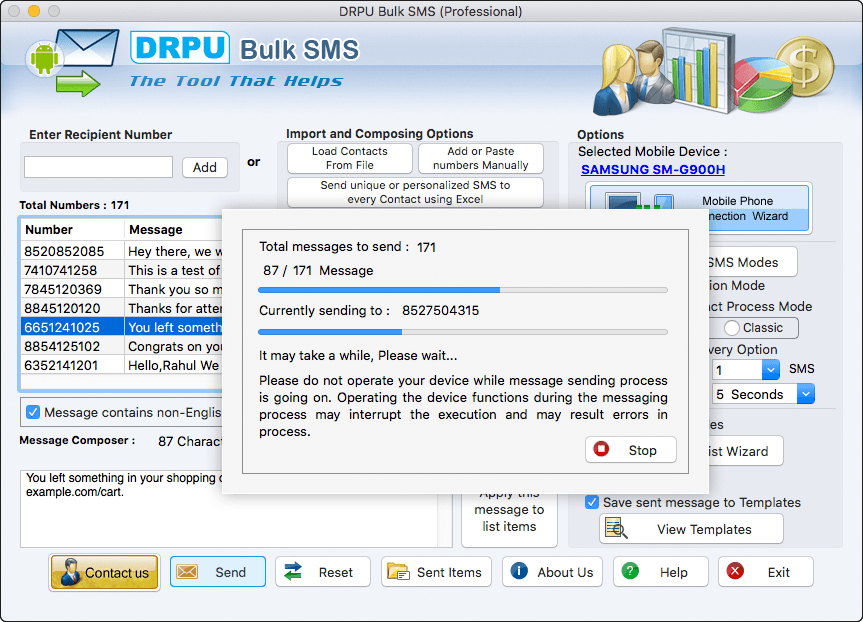Screen dimensions: 863x622
Task: Click the About Us button
Action: (x=552, y=572)
